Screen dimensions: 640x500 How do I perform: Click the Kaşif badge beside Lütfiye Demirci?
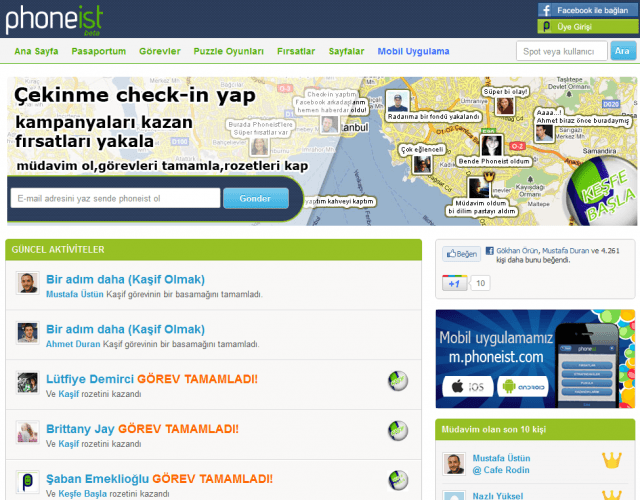[398, 381]
